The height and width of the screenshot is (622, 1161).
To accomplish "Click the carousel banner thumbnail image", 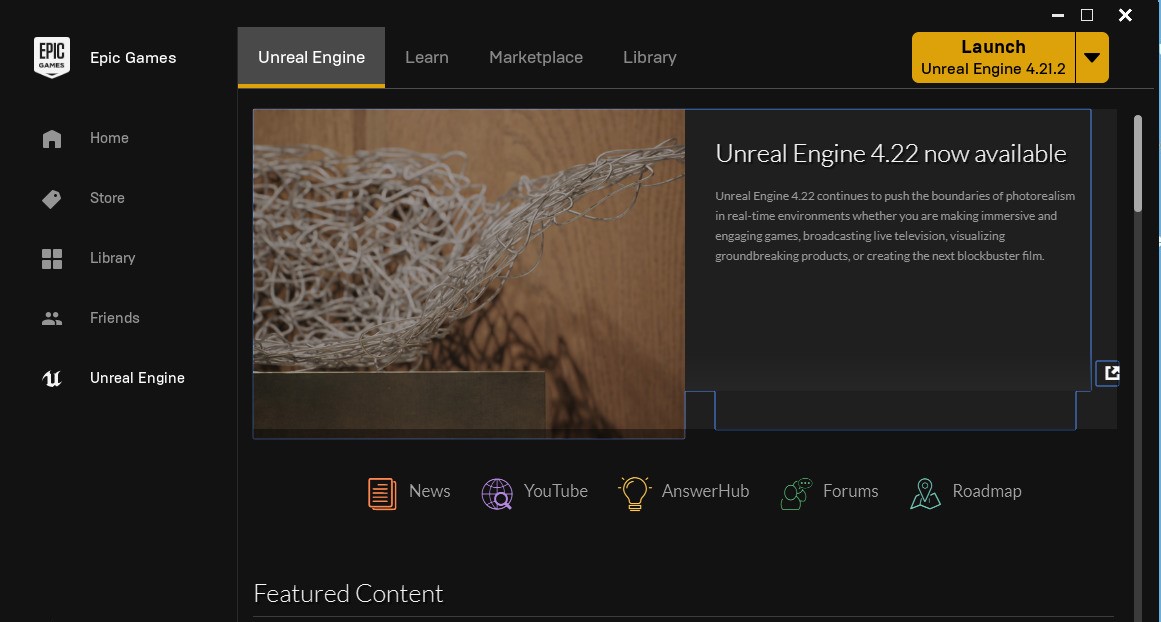I will point(468,273).
